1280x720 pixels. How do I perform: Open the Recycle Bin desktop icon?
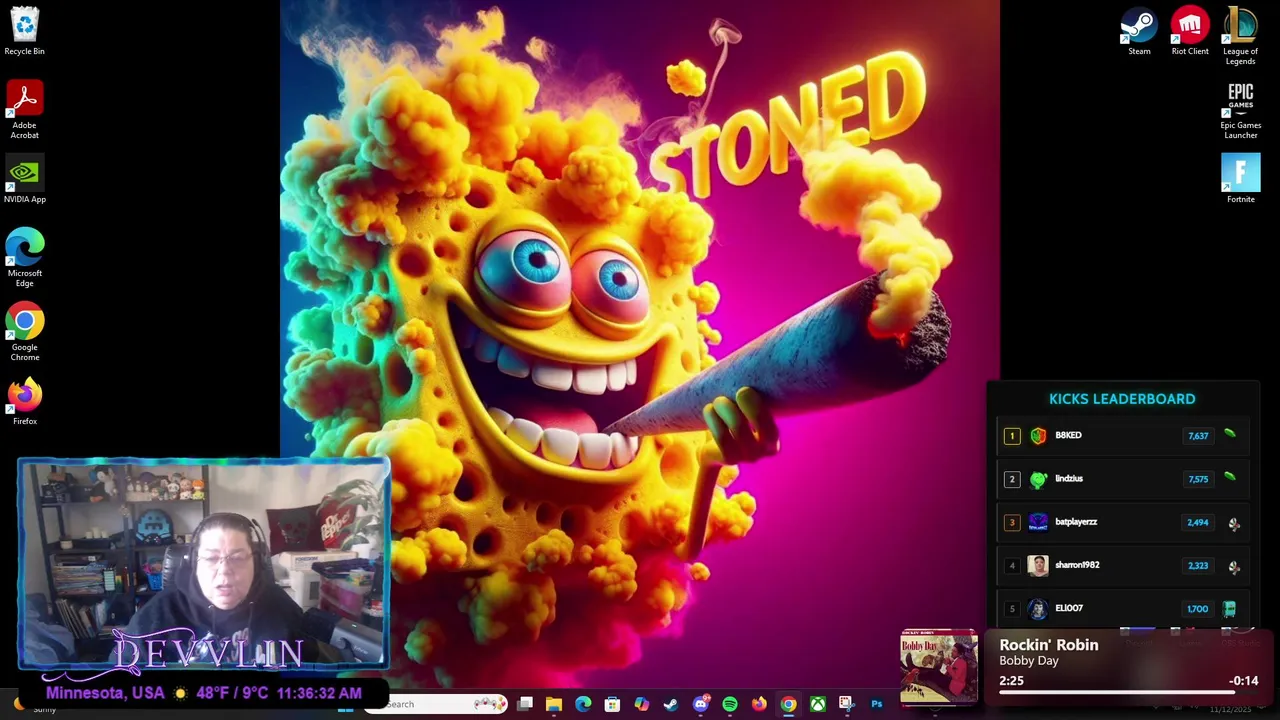coord(24,31)
